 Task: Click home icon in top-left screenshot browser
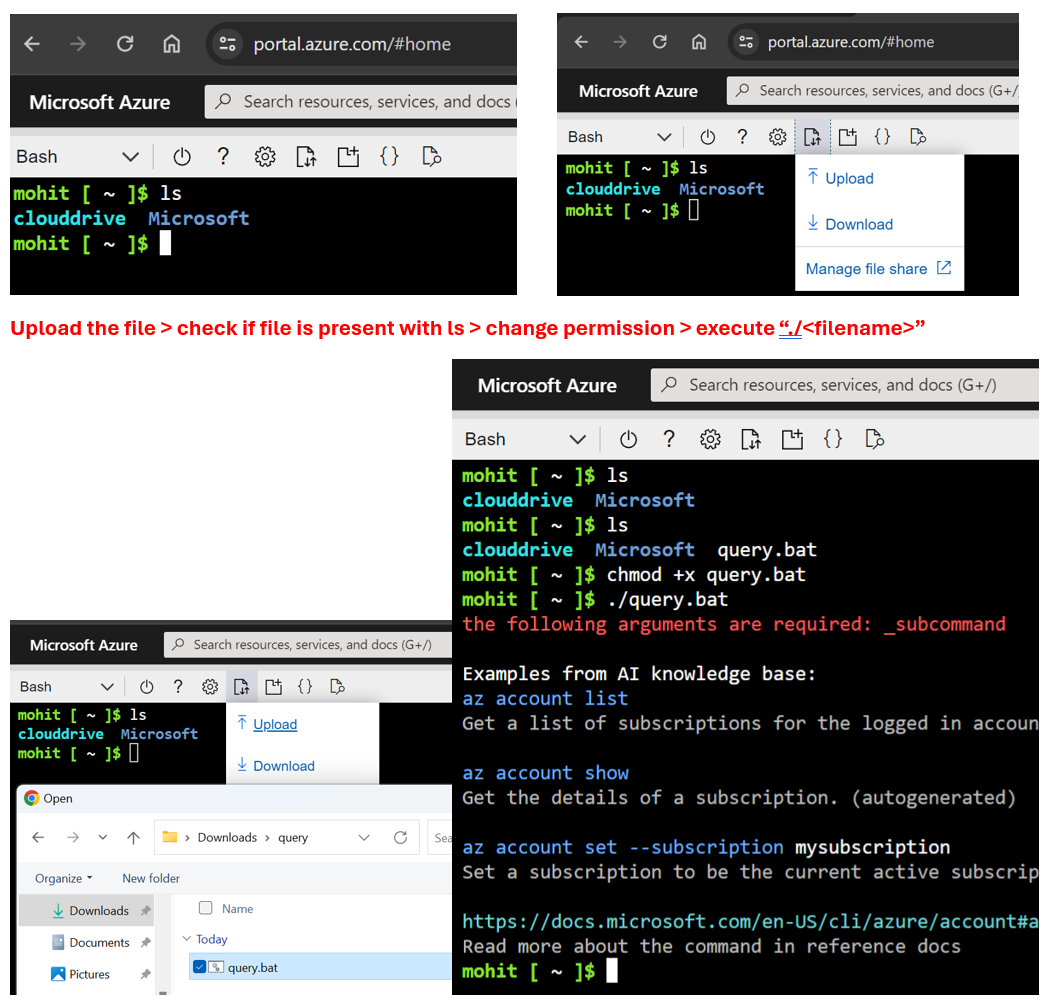tap(172, 44)
